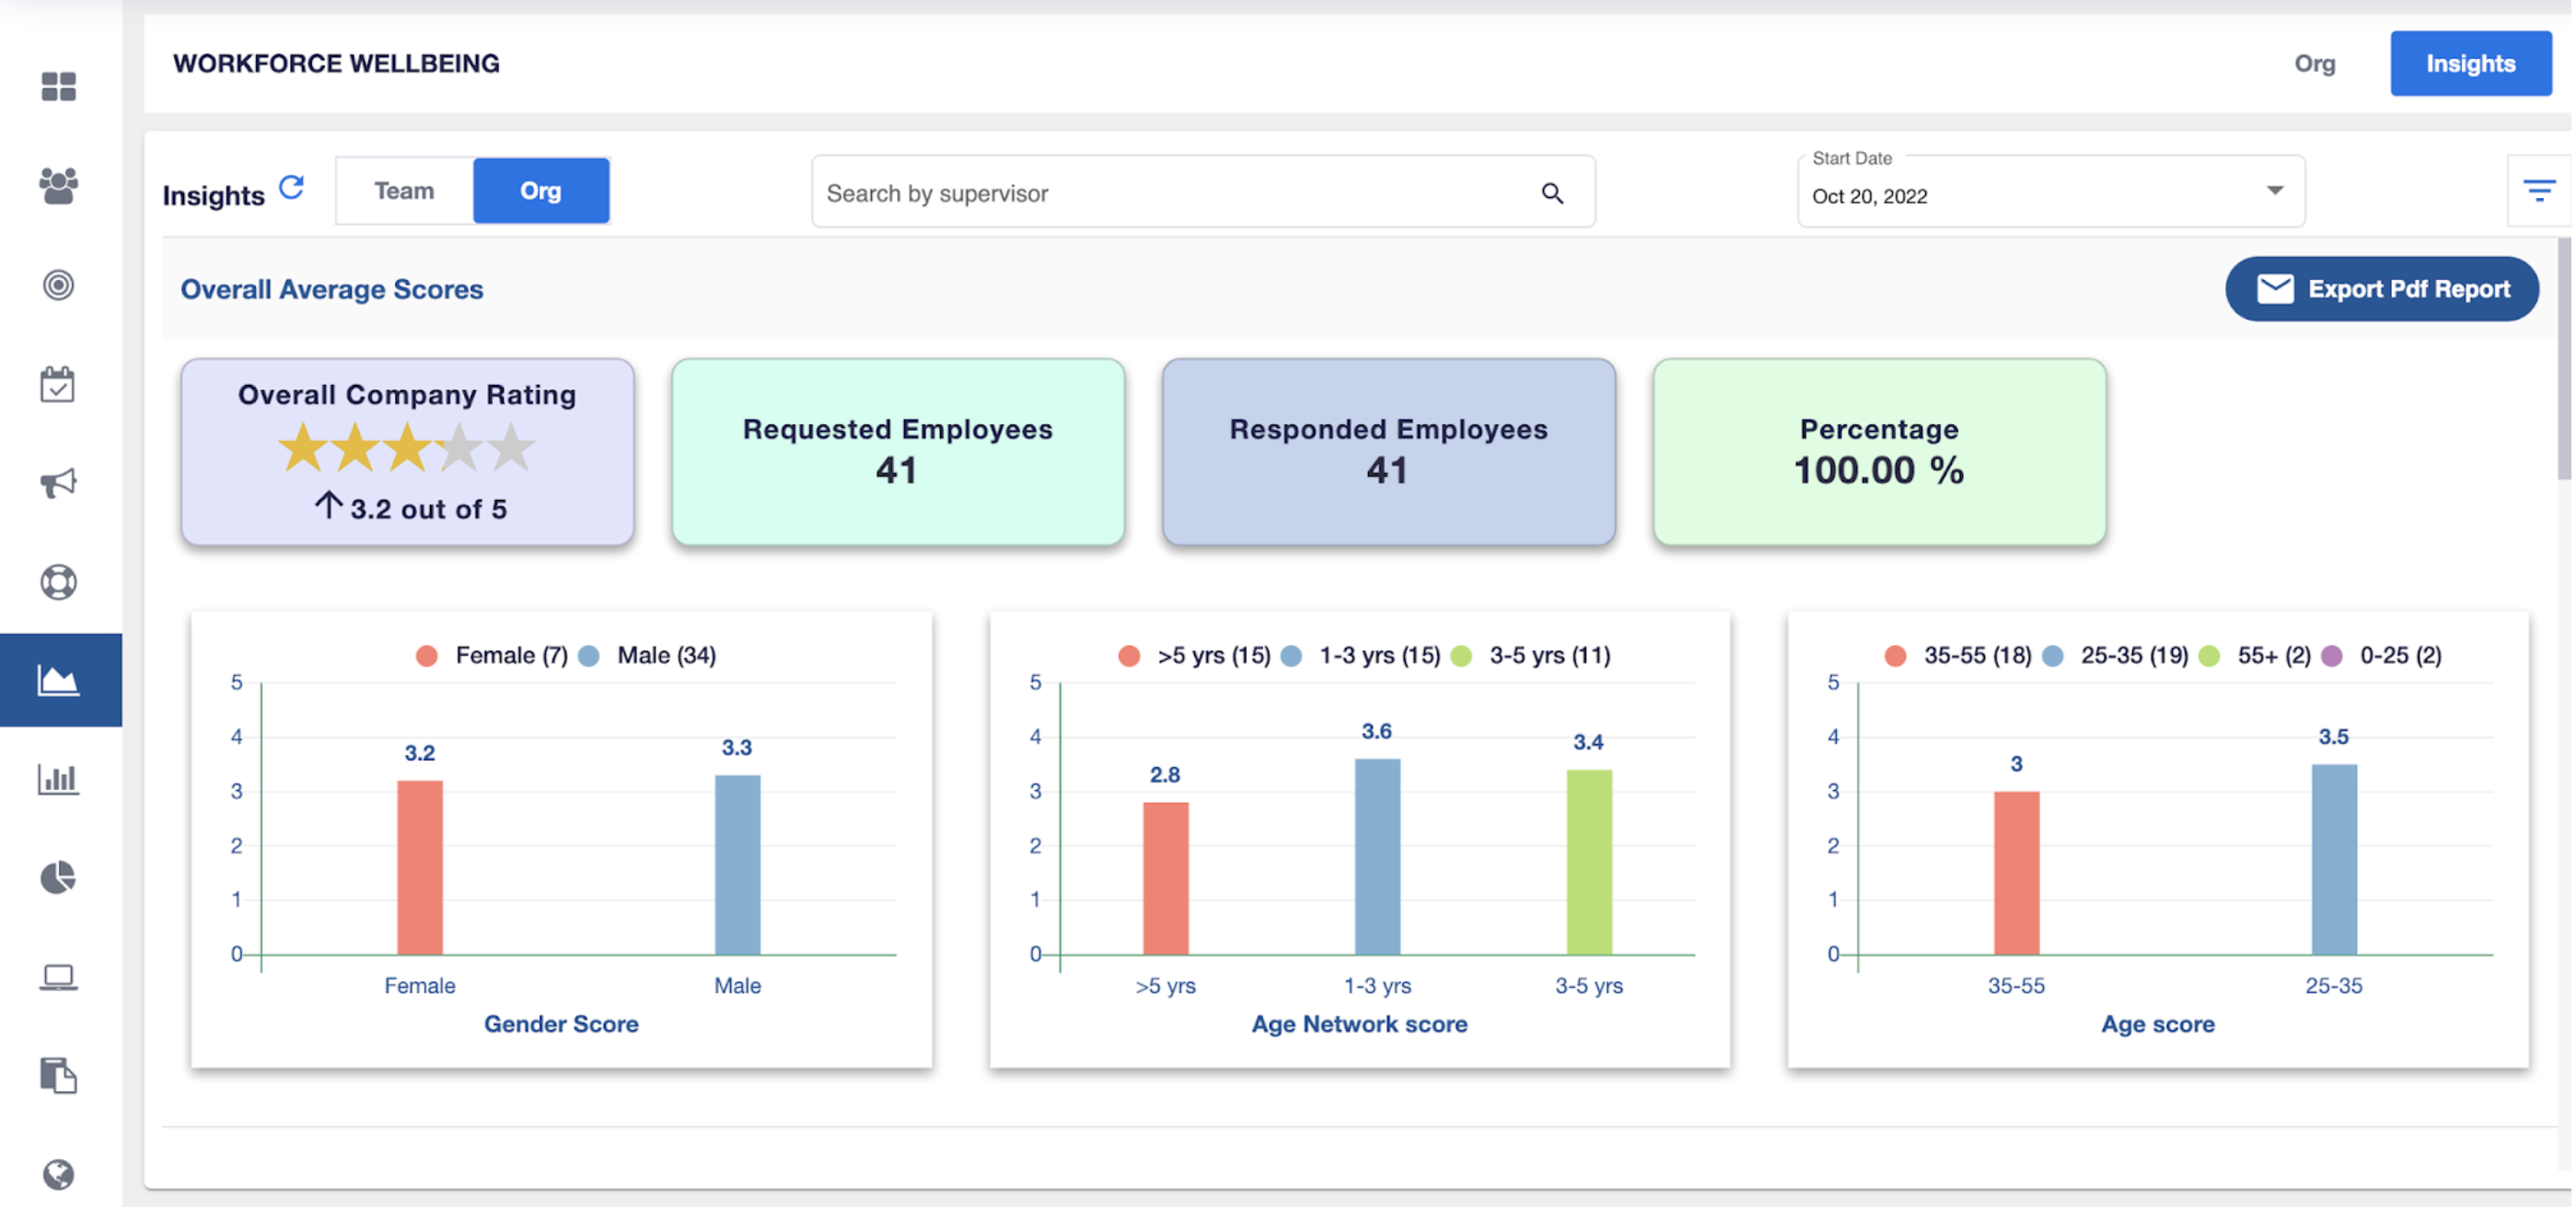Click the calendar schedule icon in sidebar

[x=59, y=383]
